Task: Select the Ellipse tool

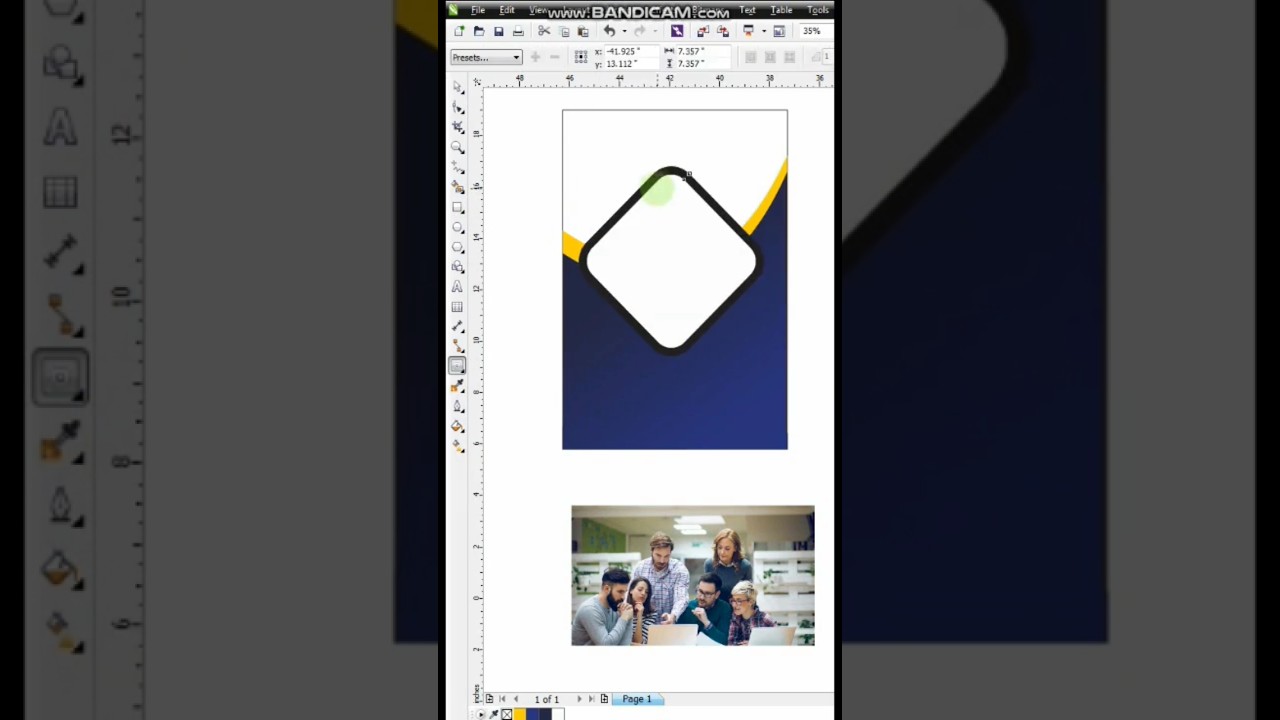Action: [x=458, y=227]
